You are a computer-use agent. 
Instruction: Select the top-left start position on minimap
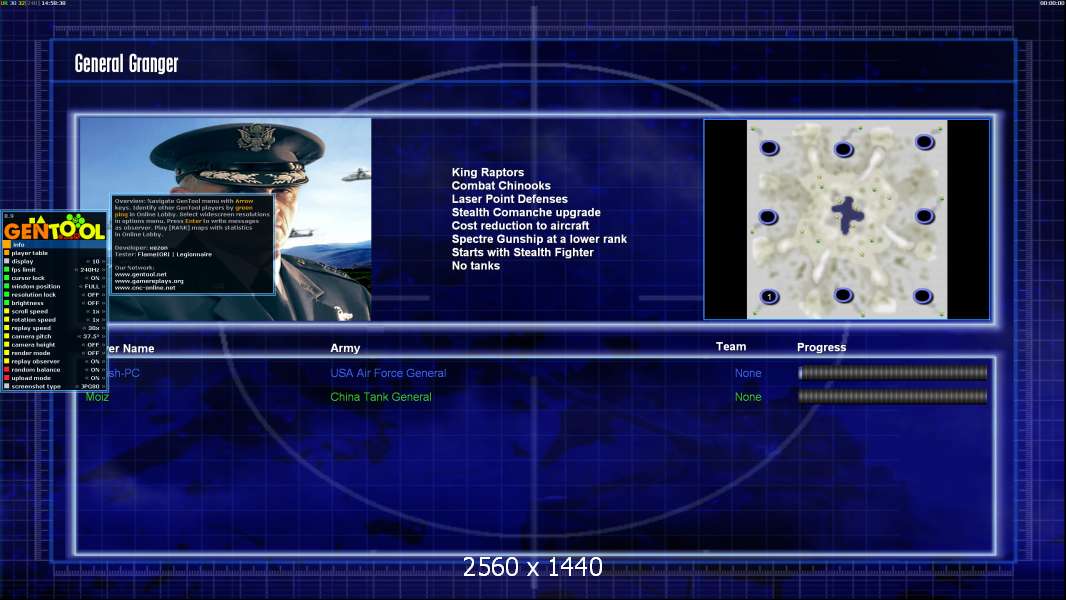point(769,148)
